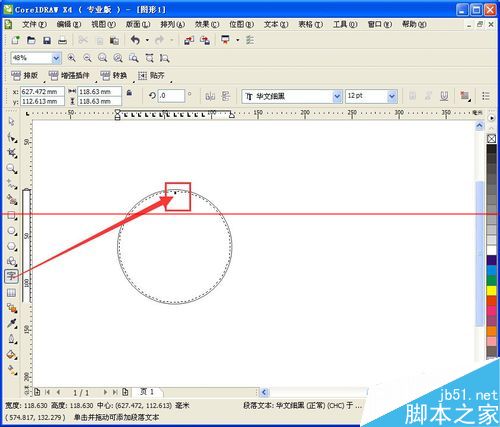
Task: Click the object width field 118.63 mm
Action: point(99,91)
